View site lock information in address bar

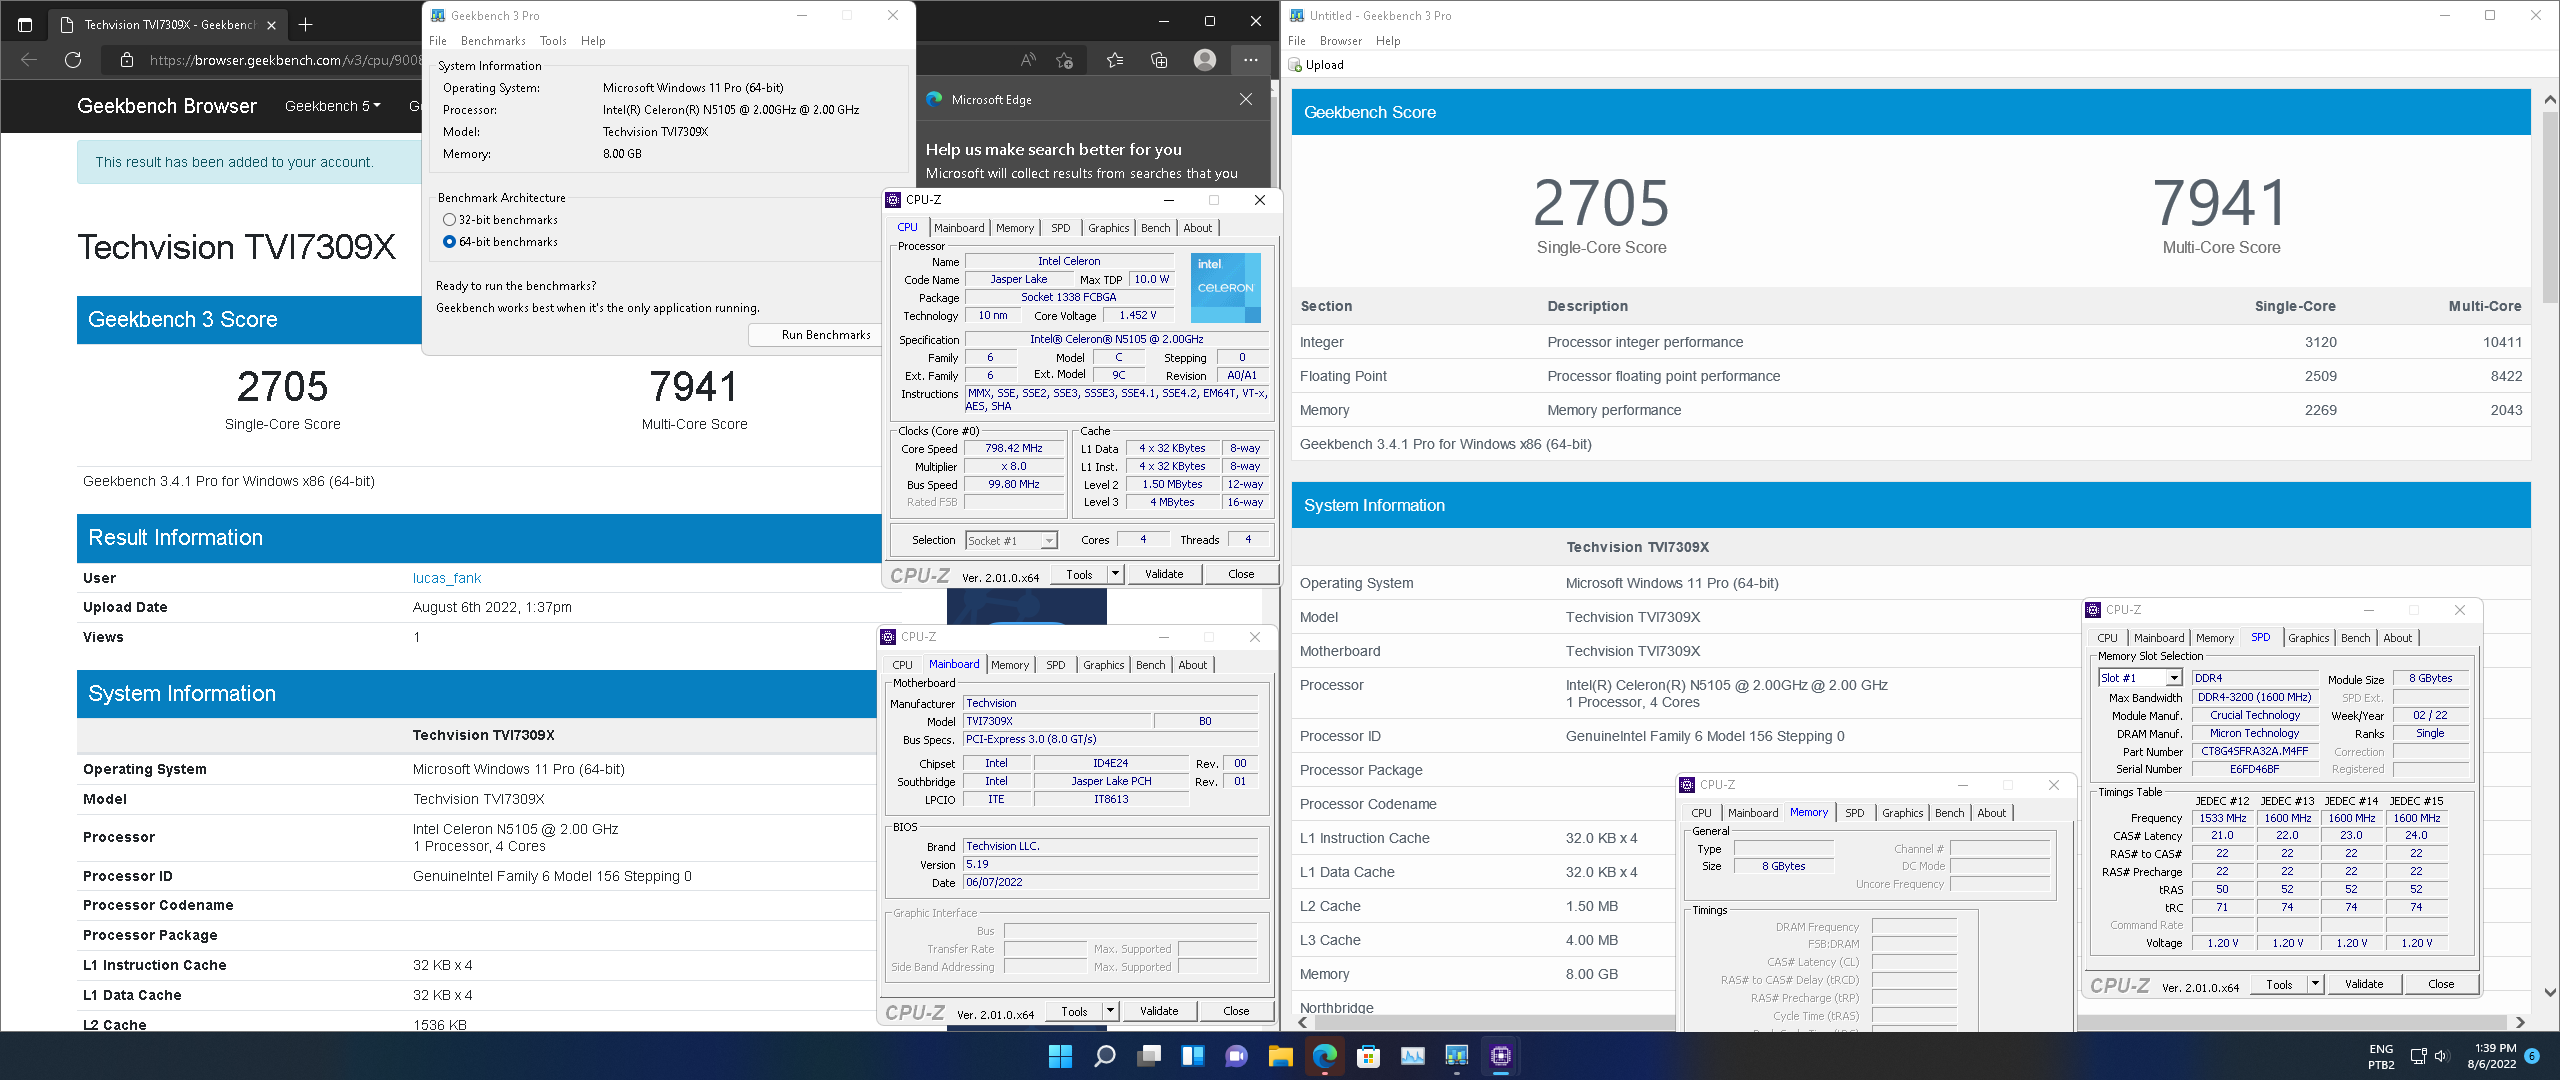[x=127, y=60]
